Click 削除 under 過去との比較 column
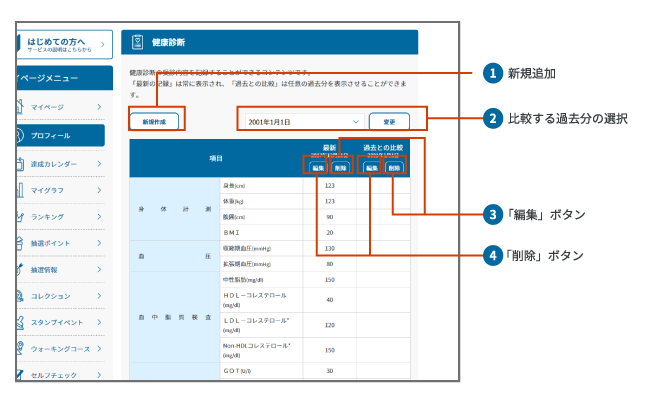Viewport: 664px width, 400px height. [x=395, y=168]
